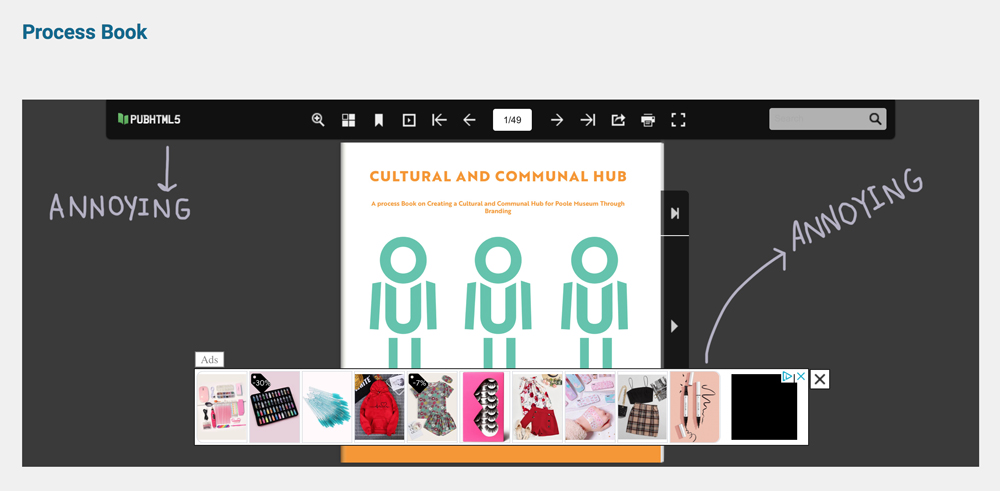This screenshot has height=491, width=1000.
Task: Open the bookmark panel
Action: (x=379, y=120)
